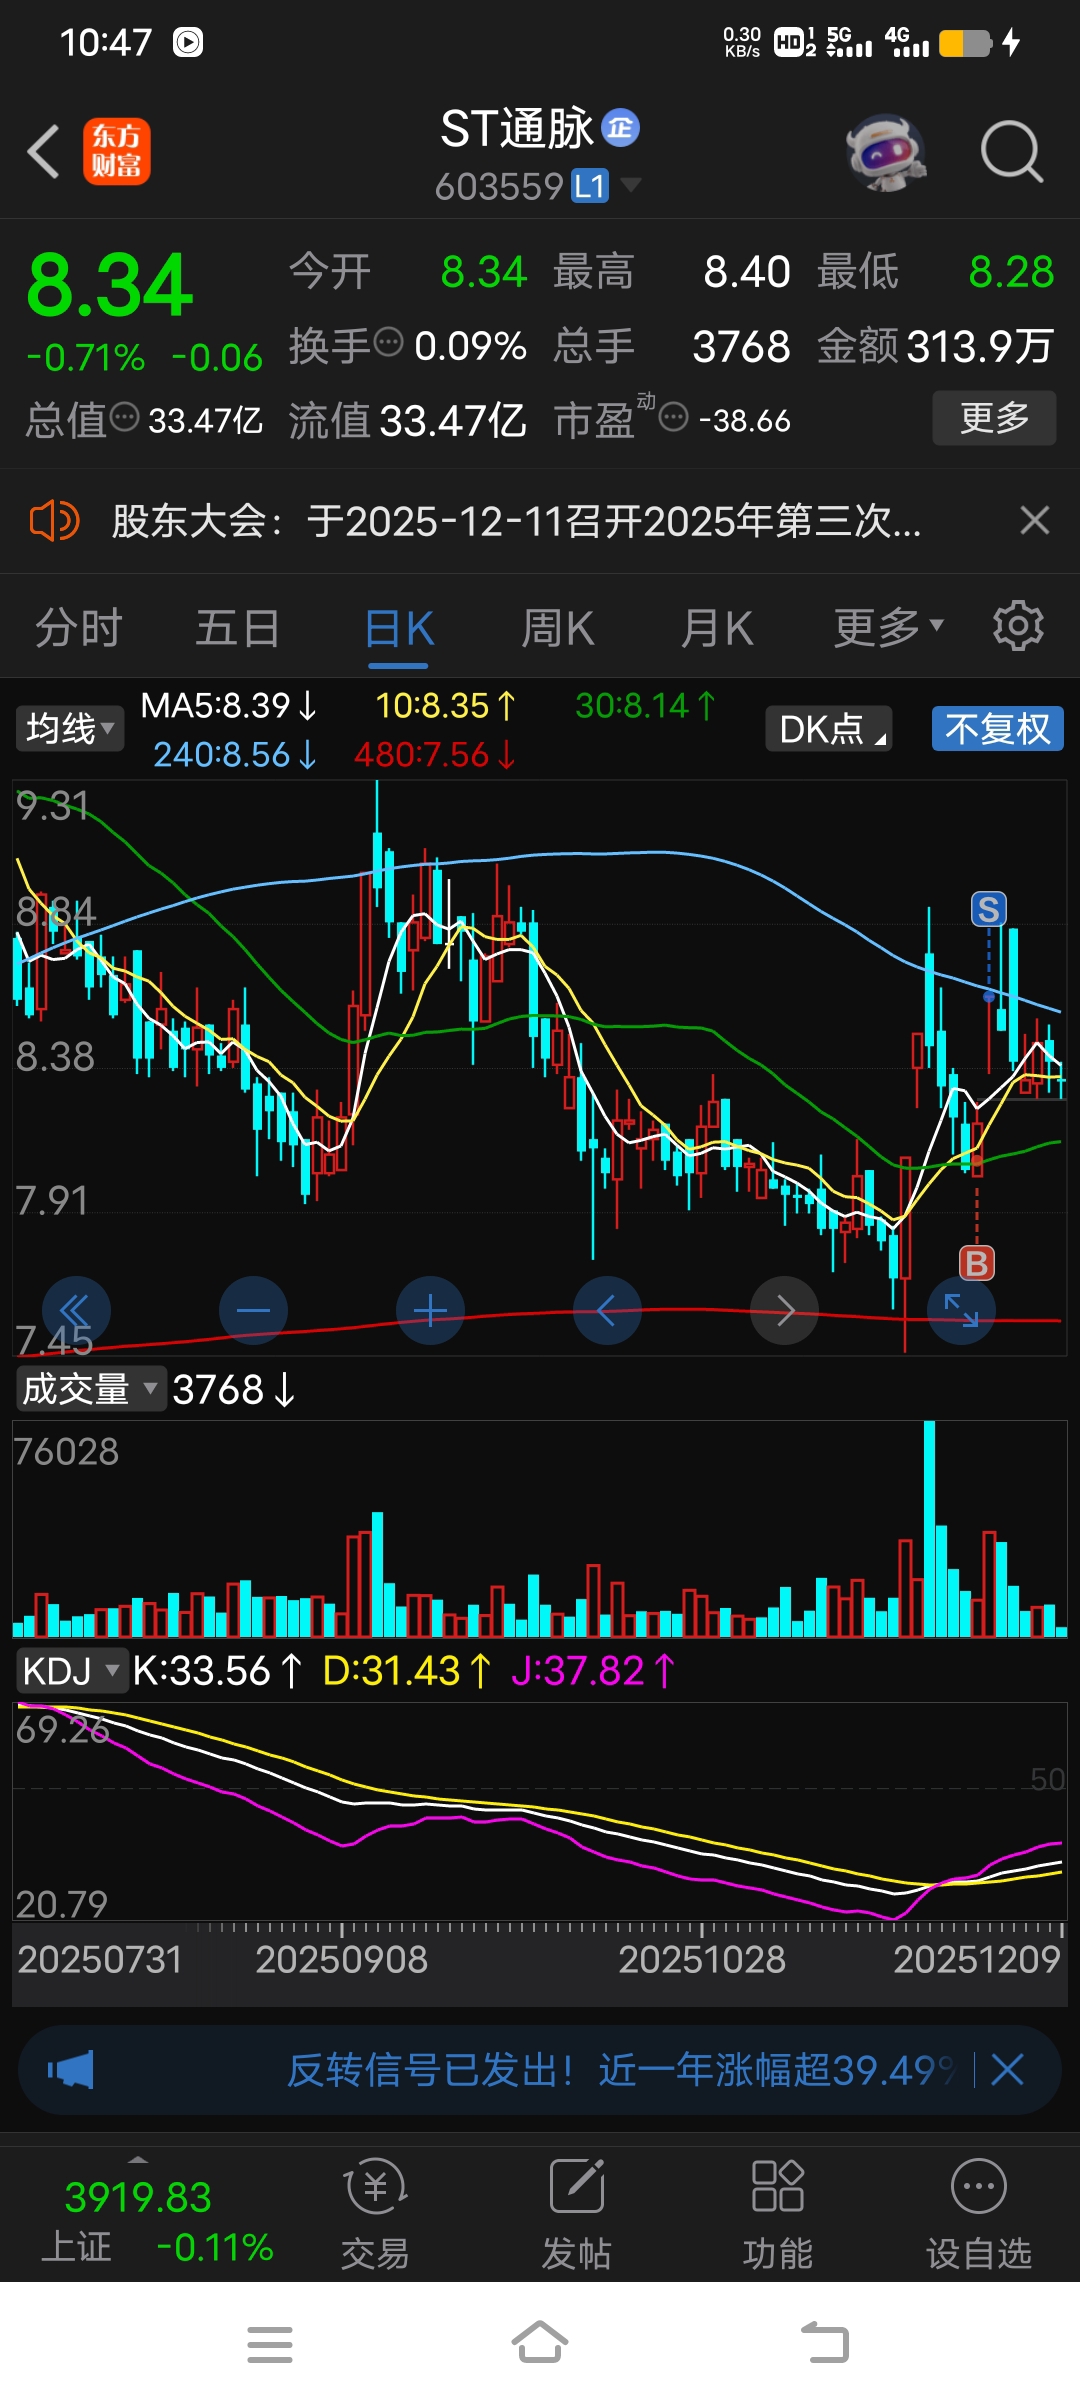Tap Android home navigation button
1080x2408 pixels.
[540, 2343]
